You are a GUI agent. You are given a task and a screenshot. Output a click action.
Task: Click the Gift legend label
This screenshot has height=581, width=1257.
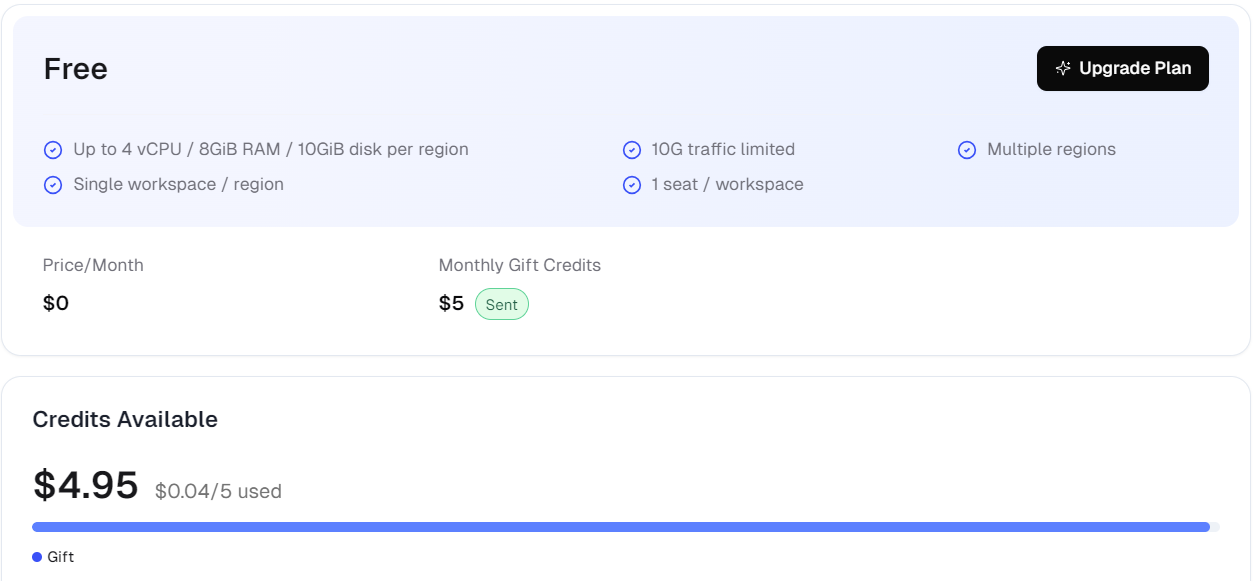tap(61, 557)
